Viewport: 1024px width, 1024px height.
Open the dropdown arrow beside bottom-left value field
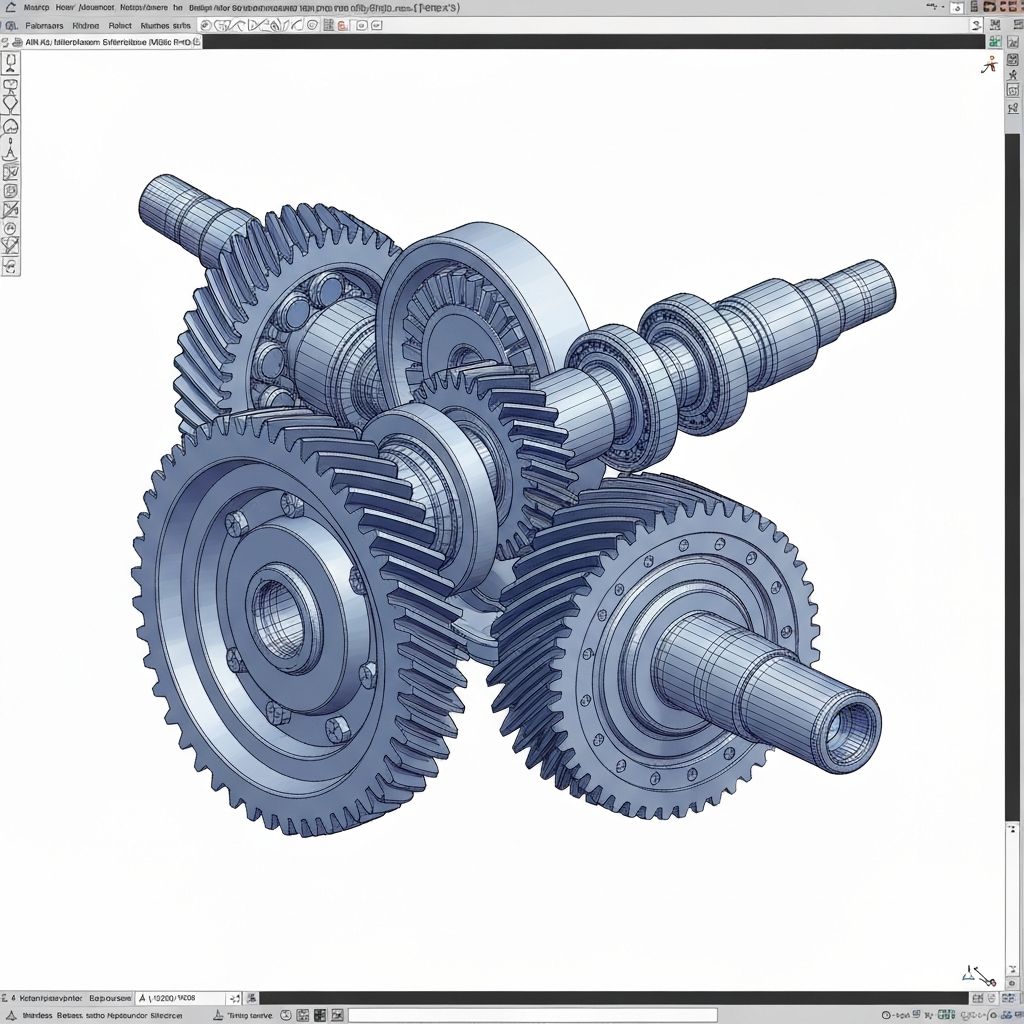pyautogui.click(x=234, y=998)
